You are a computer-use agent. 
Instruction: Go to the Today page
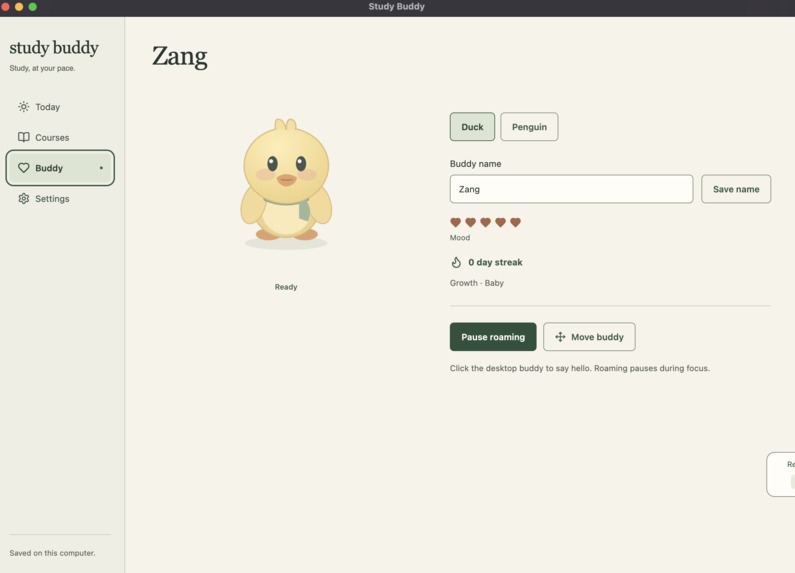pos(60,107)
